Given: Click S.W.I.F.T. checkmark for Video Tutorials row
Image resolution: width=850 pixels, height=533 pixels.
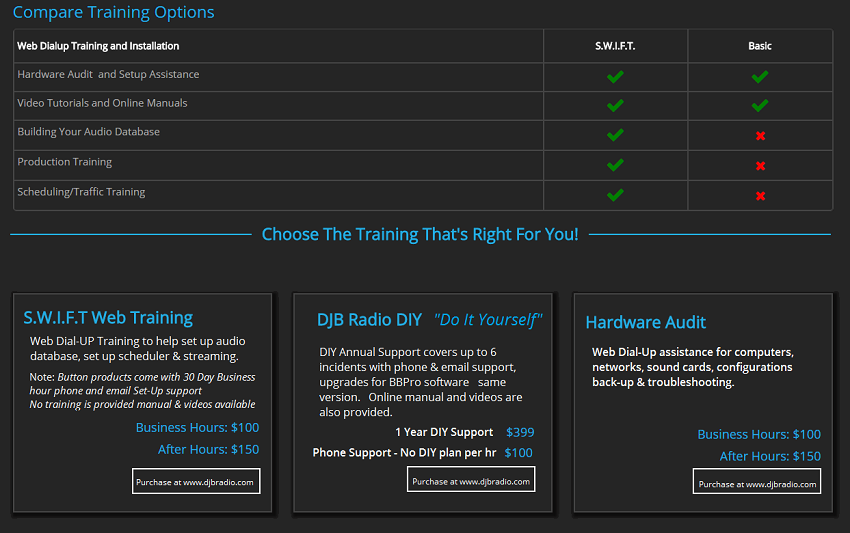Looking at the screenshot, I should pos(615,106).
